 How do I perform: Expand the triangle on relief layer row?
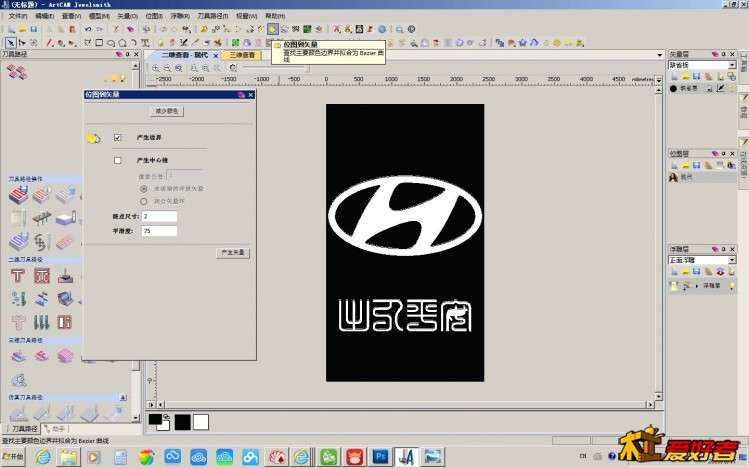(x=696, y=286)
